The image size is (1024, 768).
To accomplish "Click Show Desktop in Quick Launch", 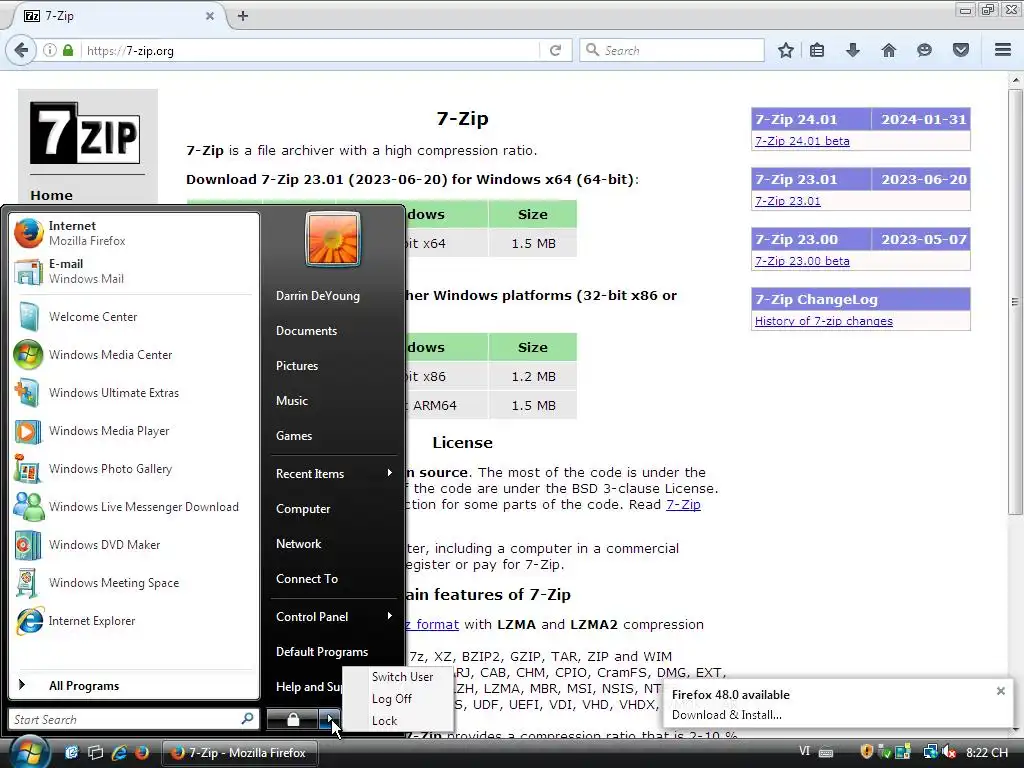I will coord(71,752).
